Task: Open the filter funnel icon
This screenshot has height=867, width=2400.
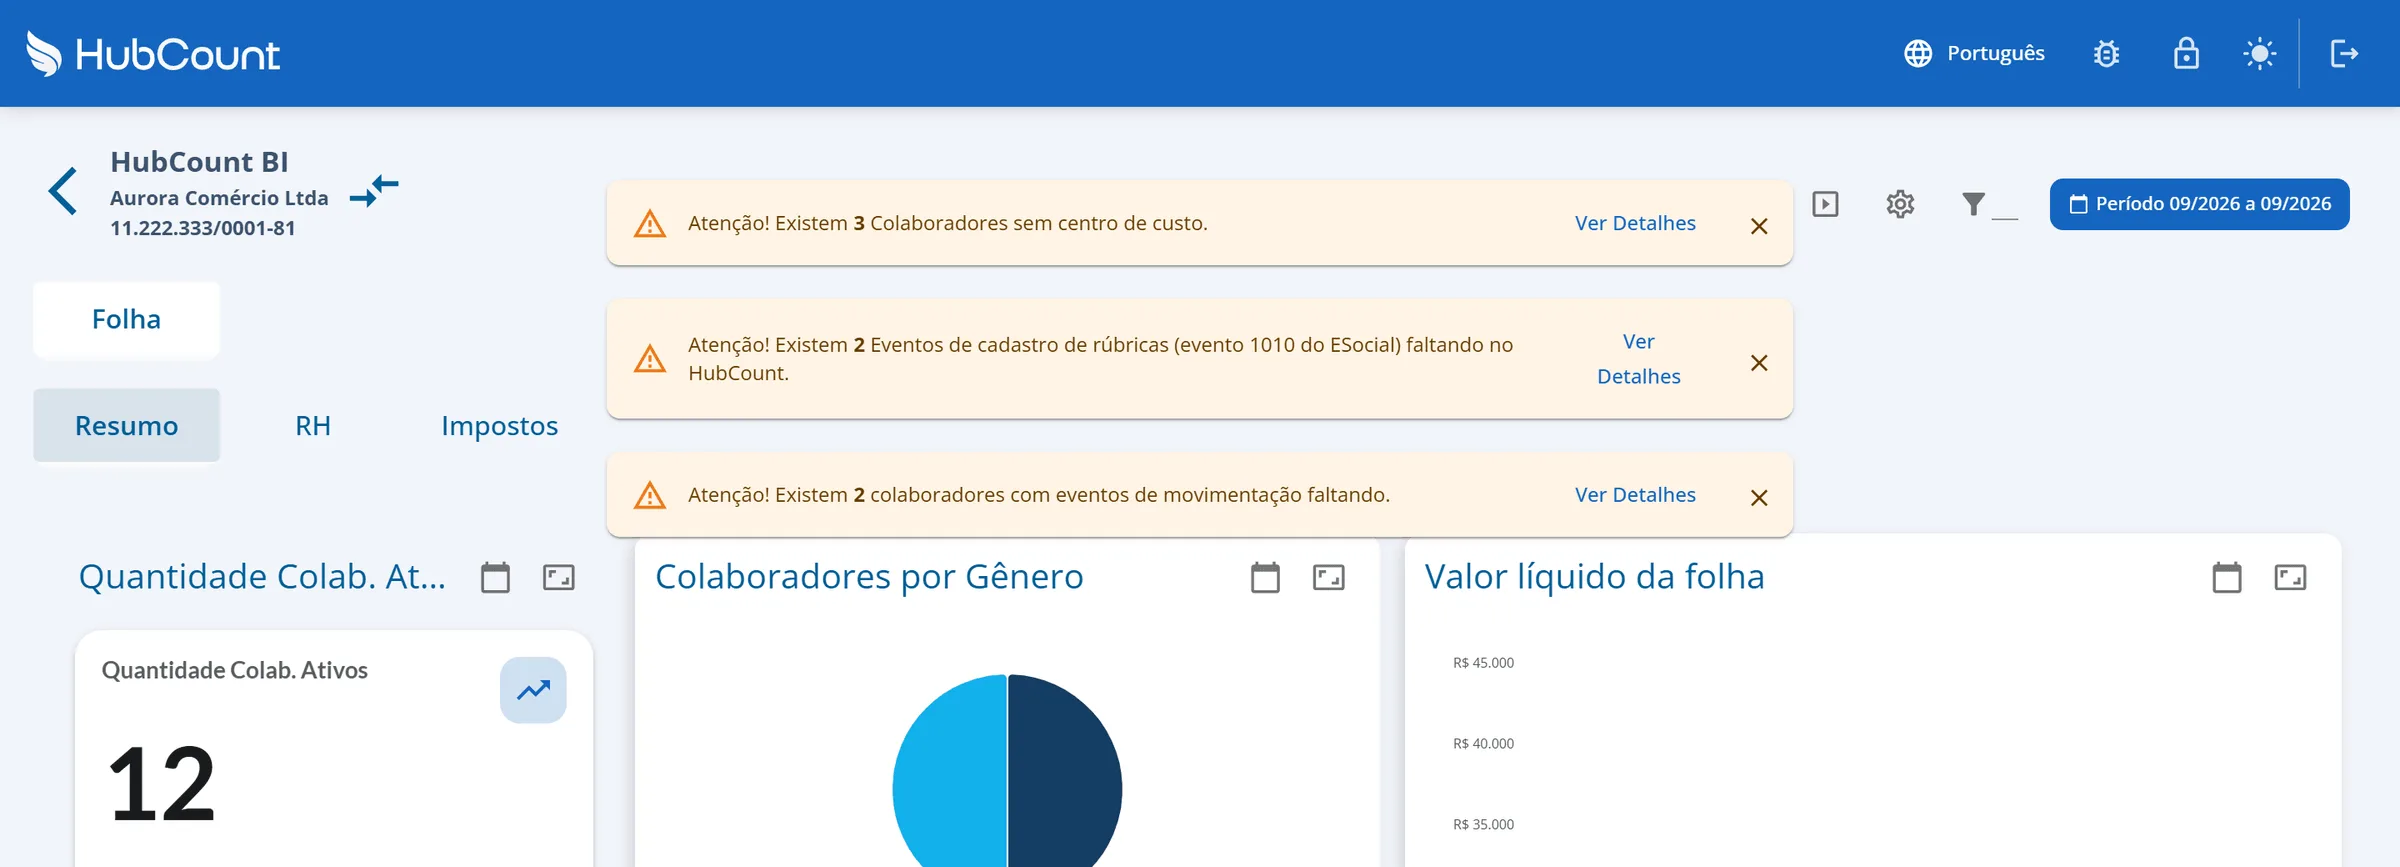Action: point(1973,204)
